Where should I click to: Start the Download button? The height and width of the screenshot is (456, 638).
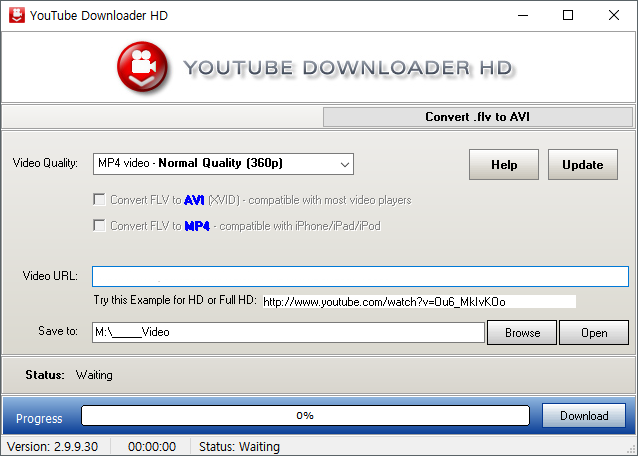[x=584, y=415]
